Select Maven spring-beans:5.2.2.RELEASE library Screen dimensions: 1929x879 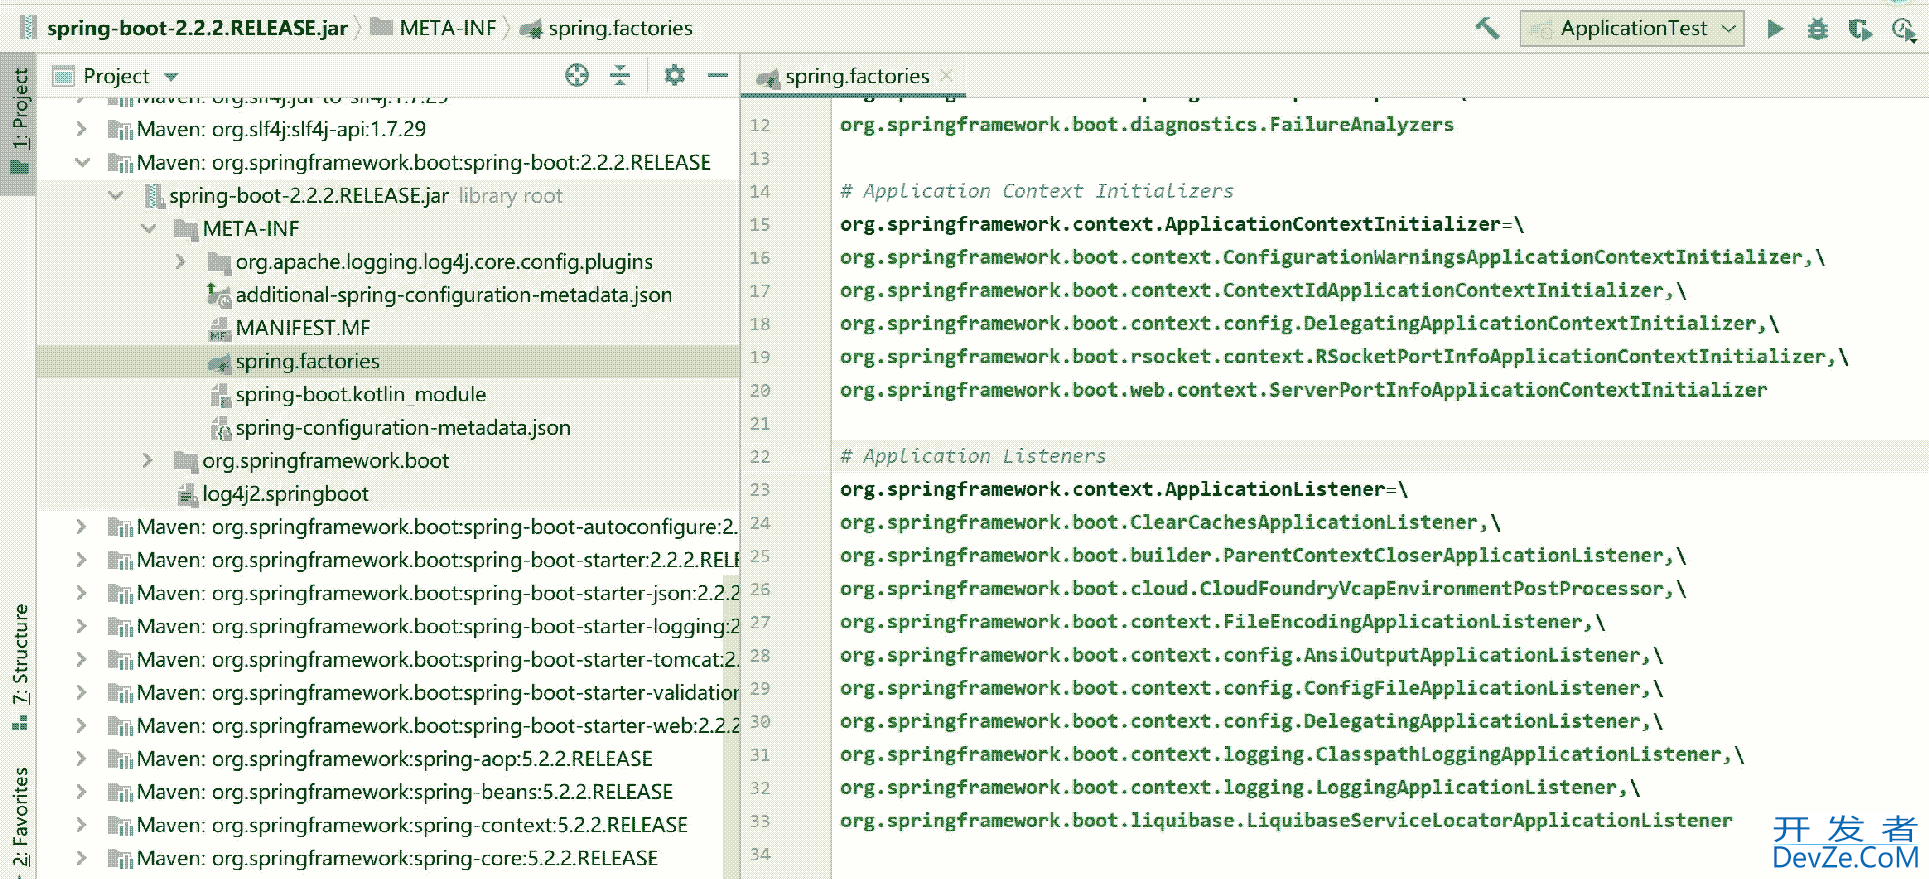click(405, 792)
